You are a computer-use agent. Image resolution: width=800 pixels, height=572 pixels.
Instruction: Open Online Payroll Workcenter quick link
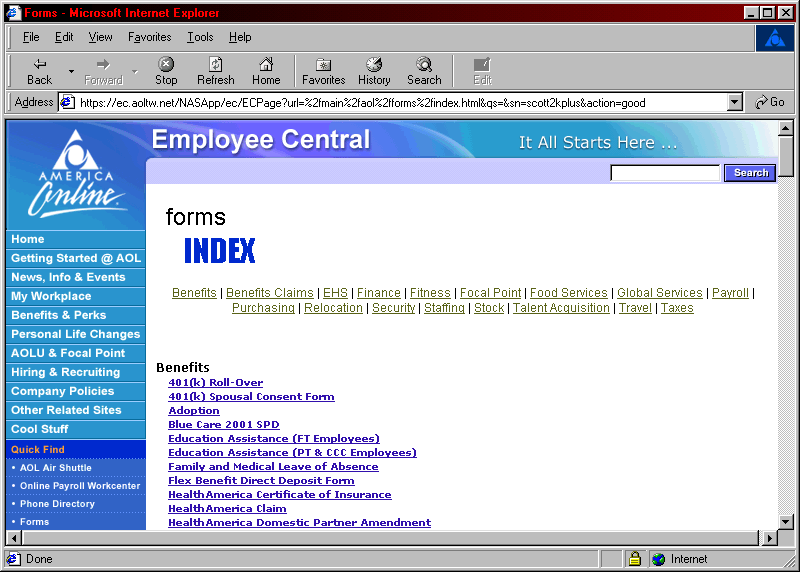pos(80,486)
